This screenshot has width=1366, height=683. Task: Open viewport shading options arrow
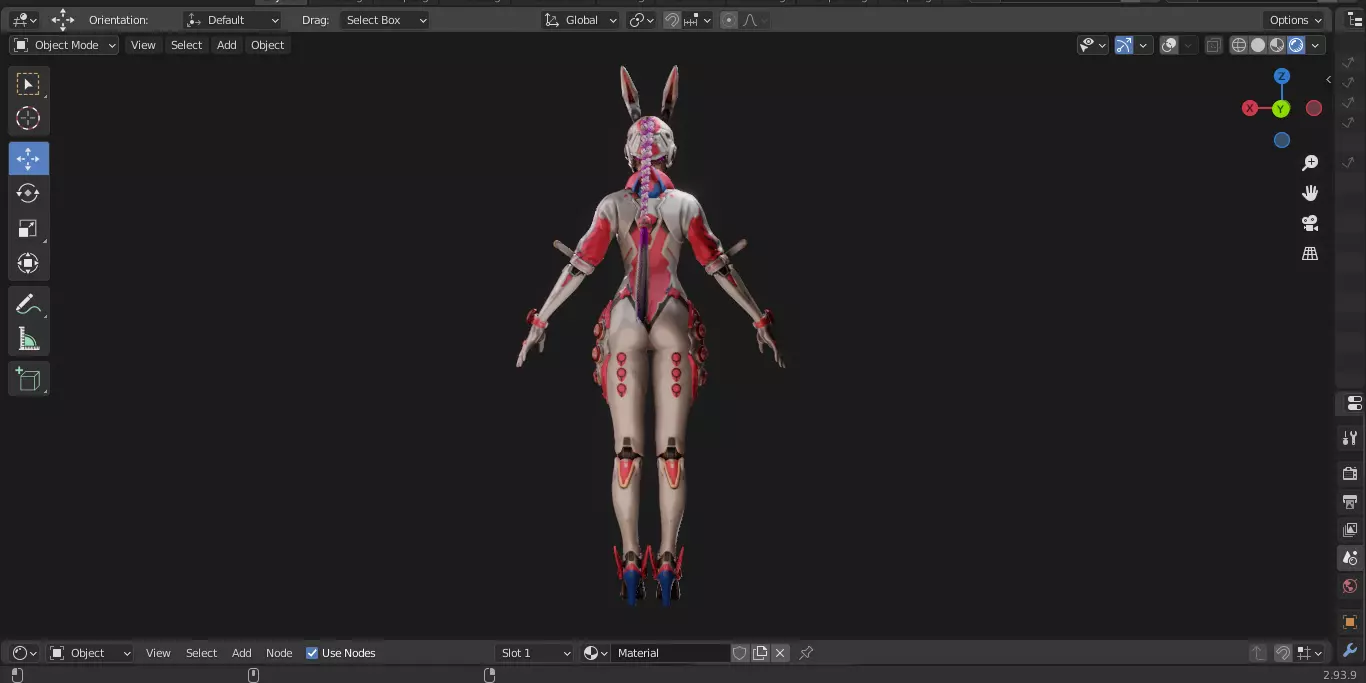point(1316,45)
